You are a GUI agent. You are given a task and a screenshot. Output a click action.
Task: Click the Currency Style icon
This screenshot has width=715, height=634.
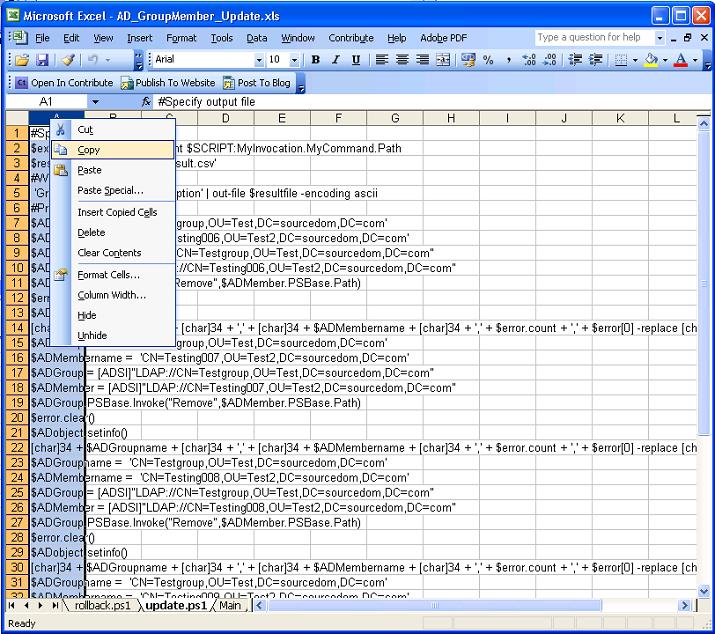468,60
